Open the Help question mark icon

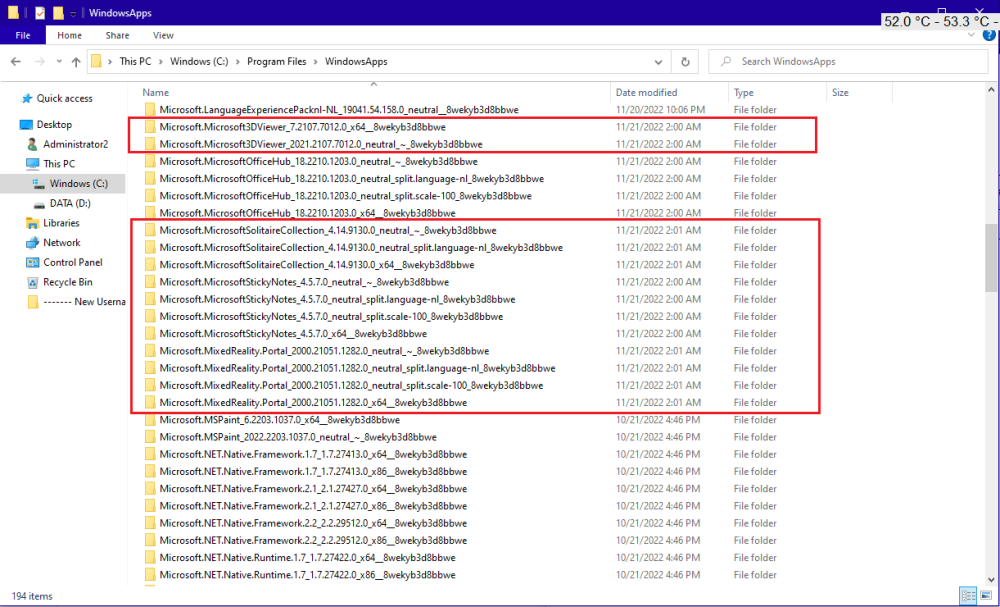tap(989, 35)
